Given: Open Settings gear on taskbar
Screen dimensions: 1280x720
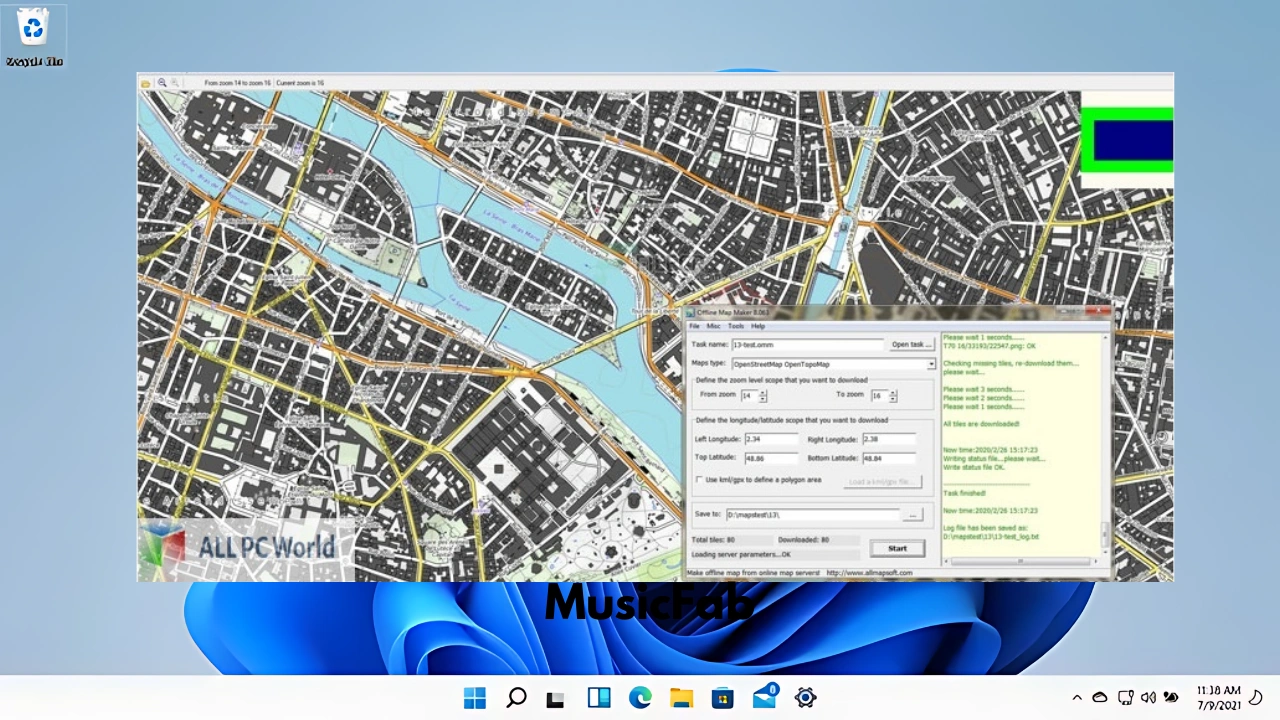Looking at the screenshot, I should pos(805,698).
